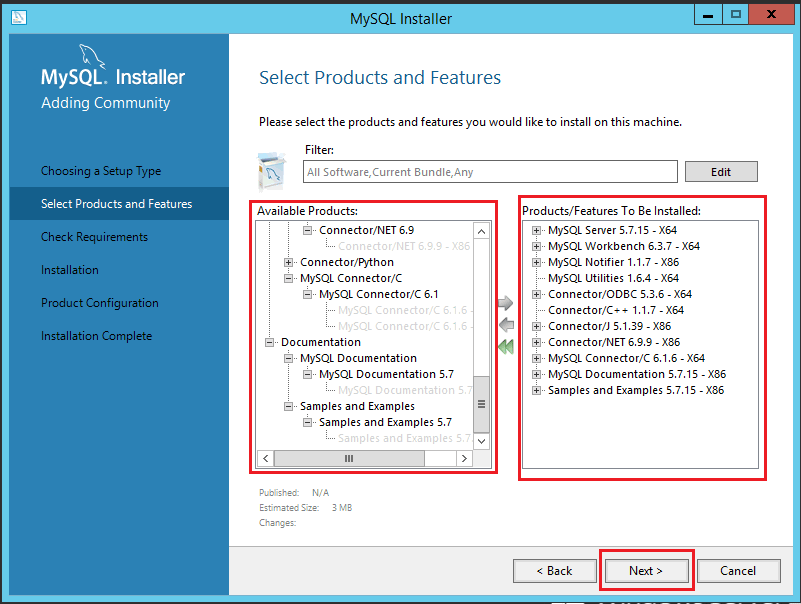This screenshot has height=604, width=801.
Task: Close the MySQL Installer window
Action: coord(771,14)
